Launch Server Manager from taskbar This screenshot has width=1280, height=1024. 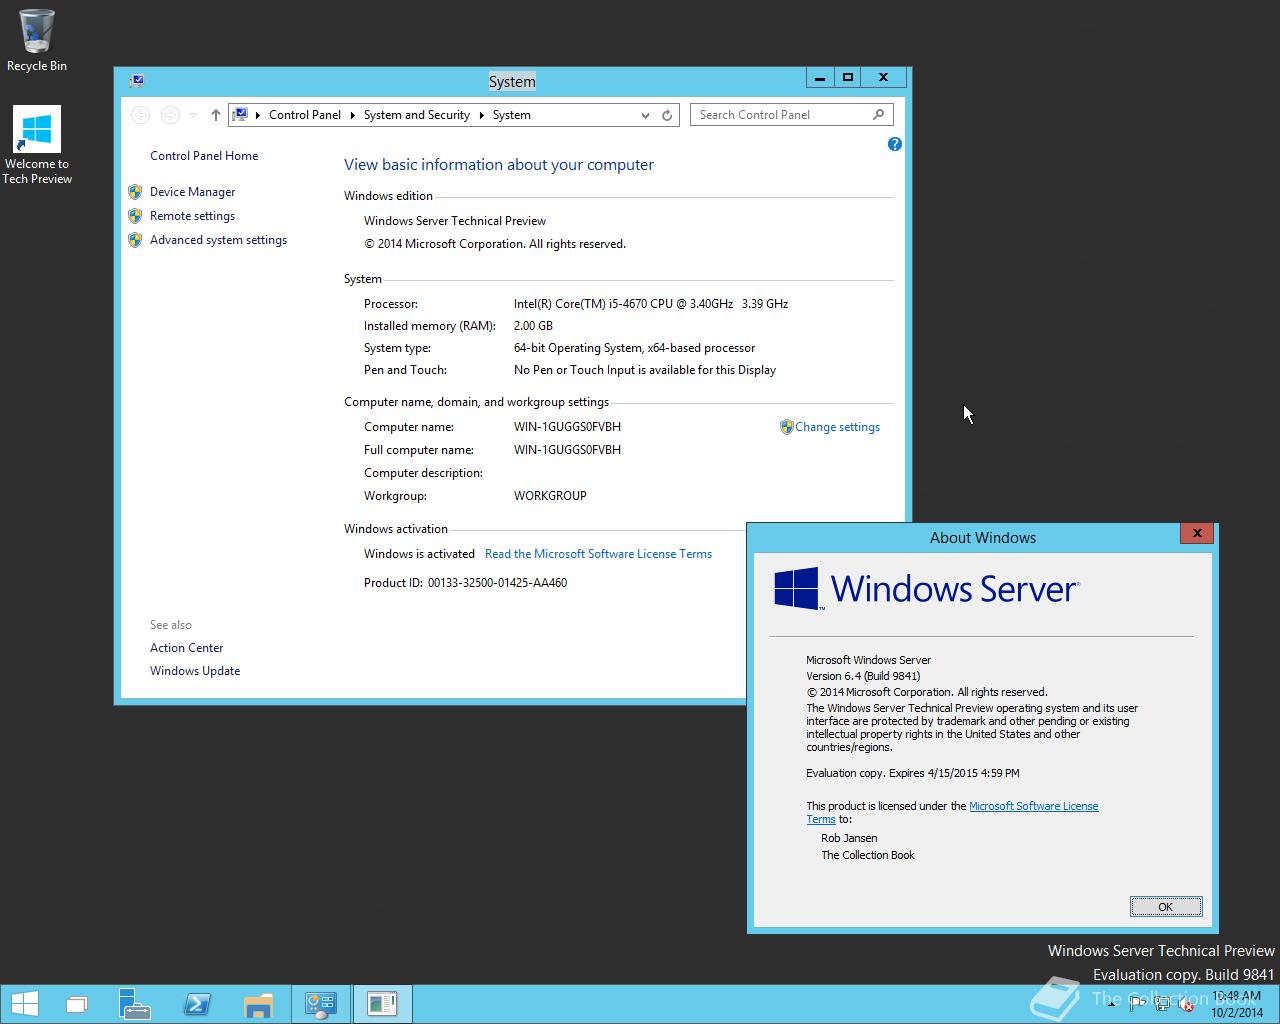tap(134, 1004)
